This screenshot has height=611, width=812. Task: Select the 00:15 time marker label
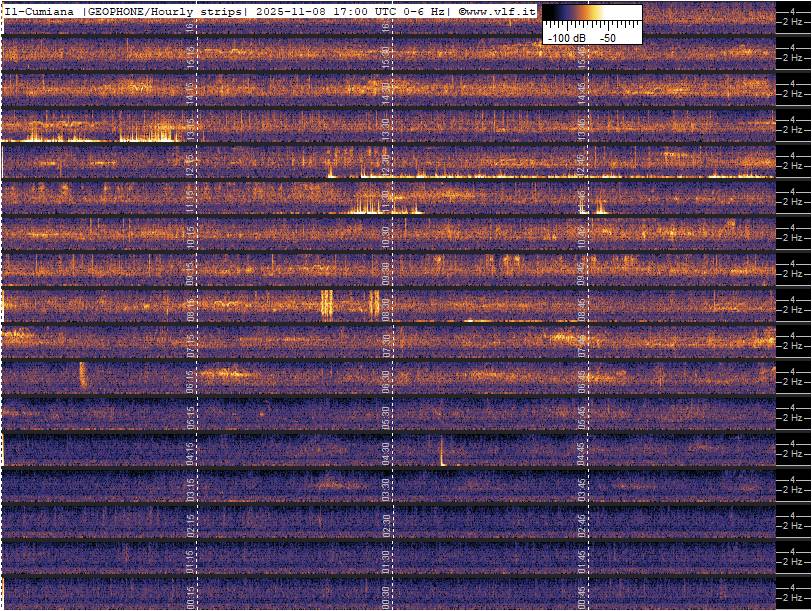pyautogui.click(x=192, y=597)
